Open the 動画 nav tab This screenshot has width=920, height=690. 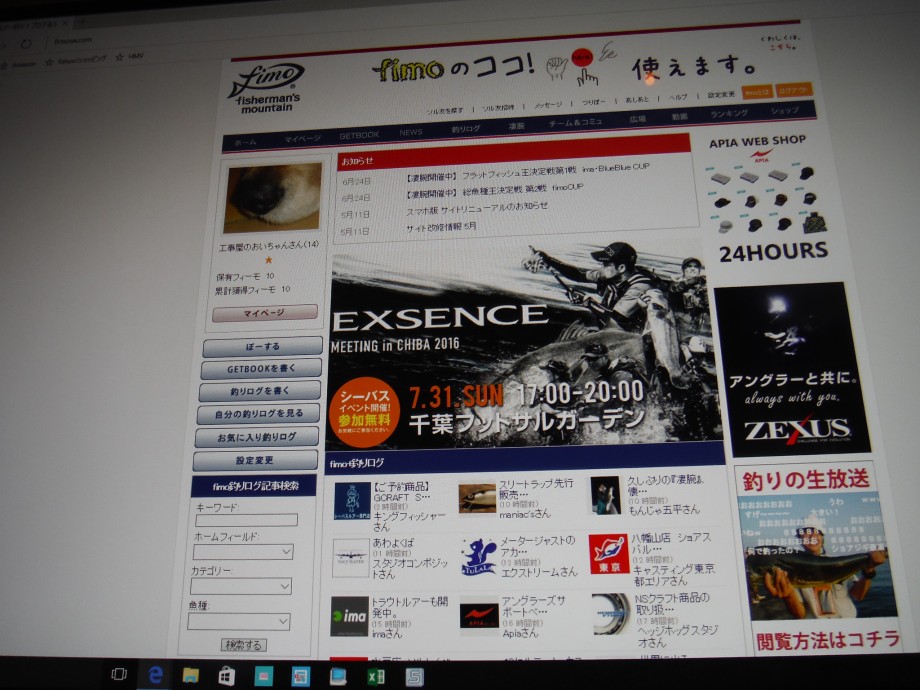[679, 116]
